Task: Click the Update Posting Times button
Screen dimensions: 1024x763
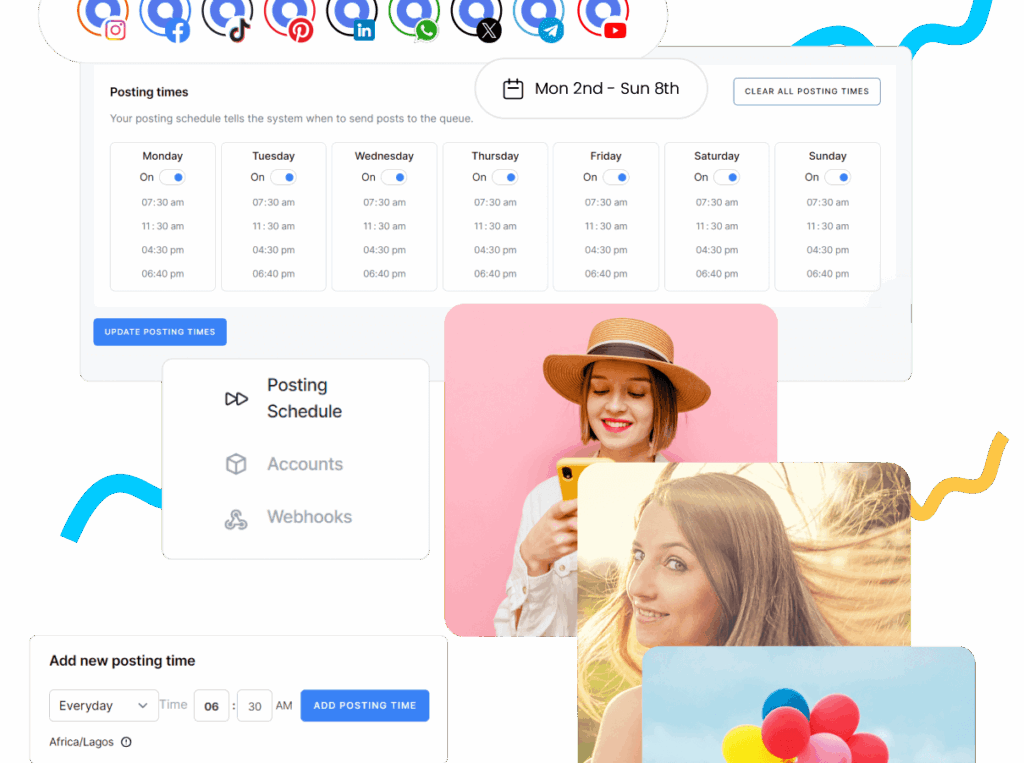Action: click(160, 332)
